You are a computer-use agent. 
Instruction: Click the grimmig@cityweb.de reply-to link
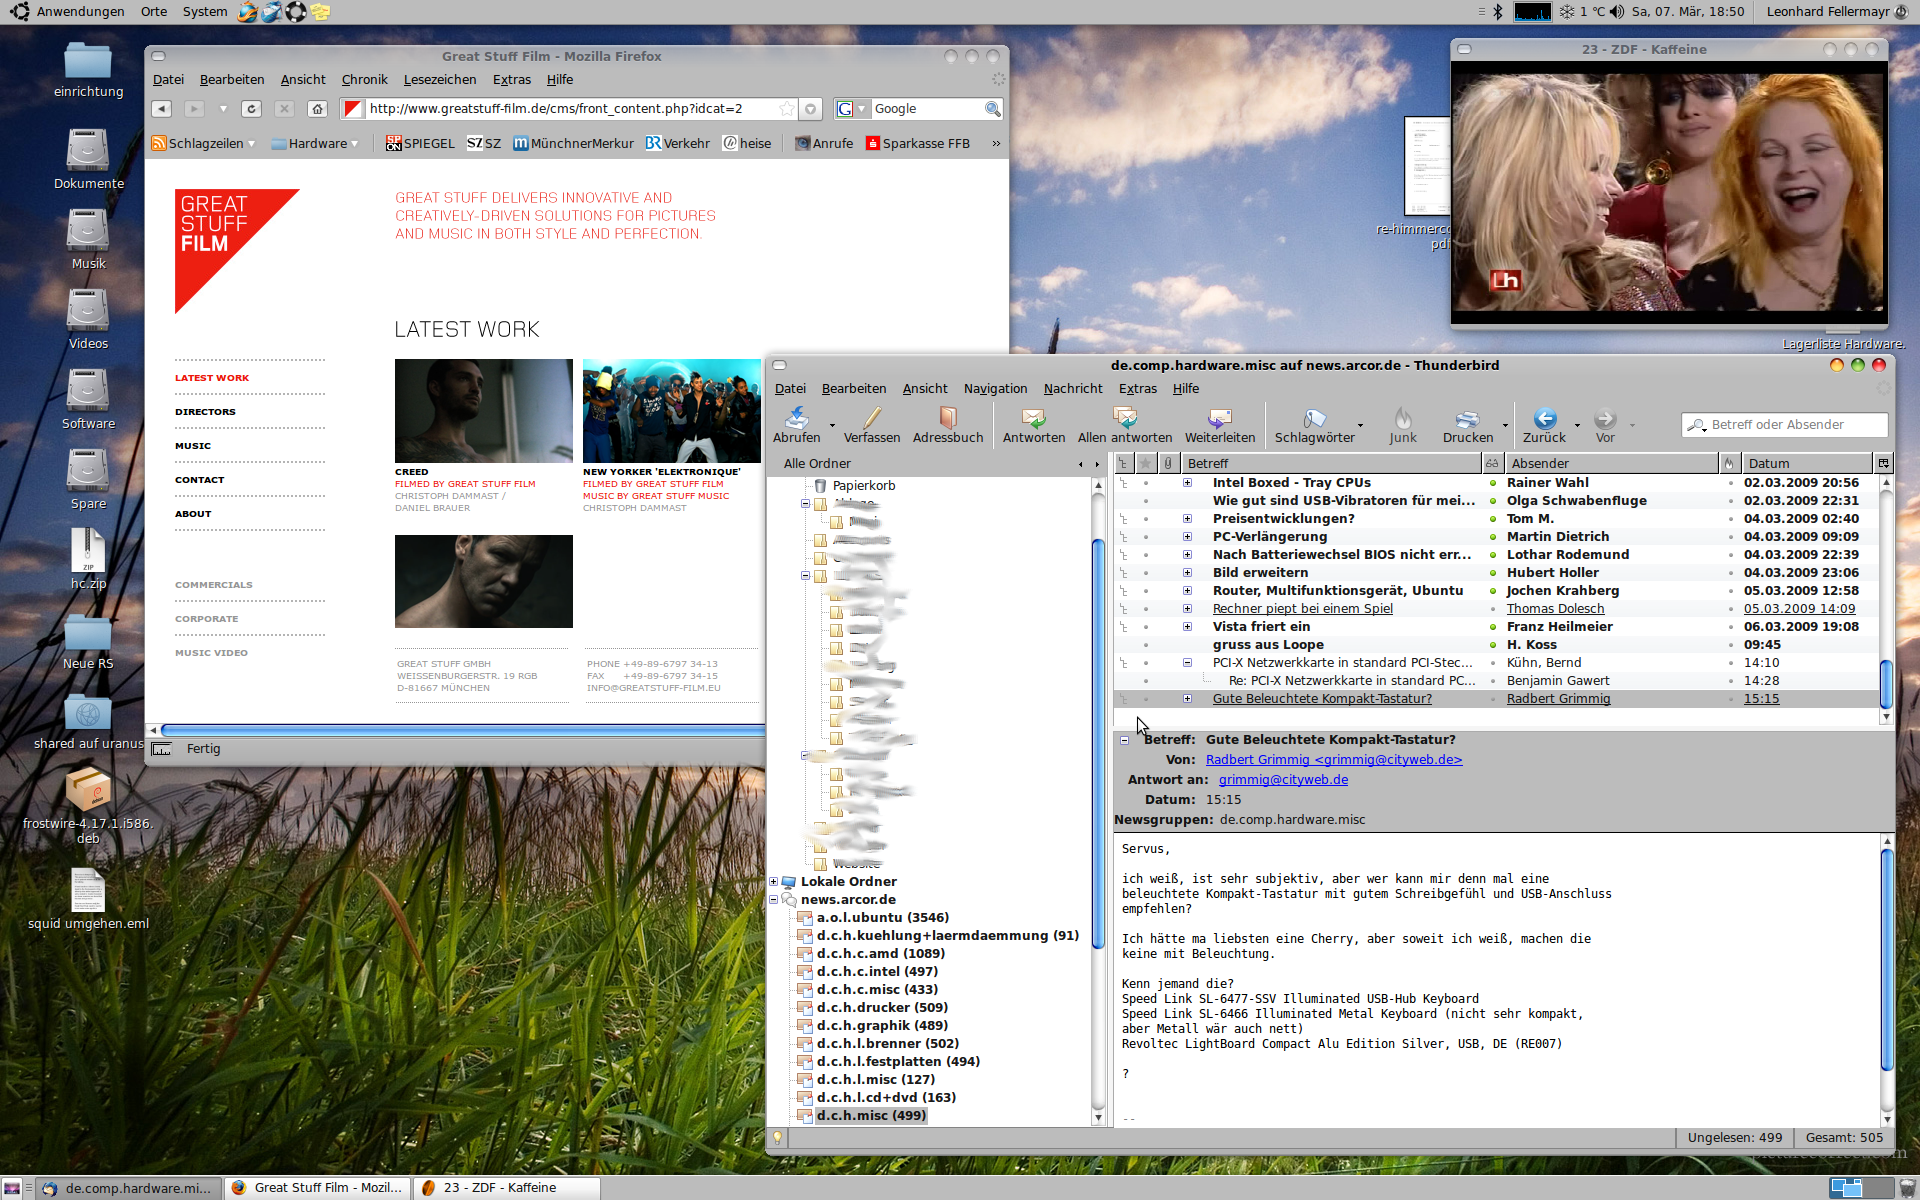point(1283,780)
